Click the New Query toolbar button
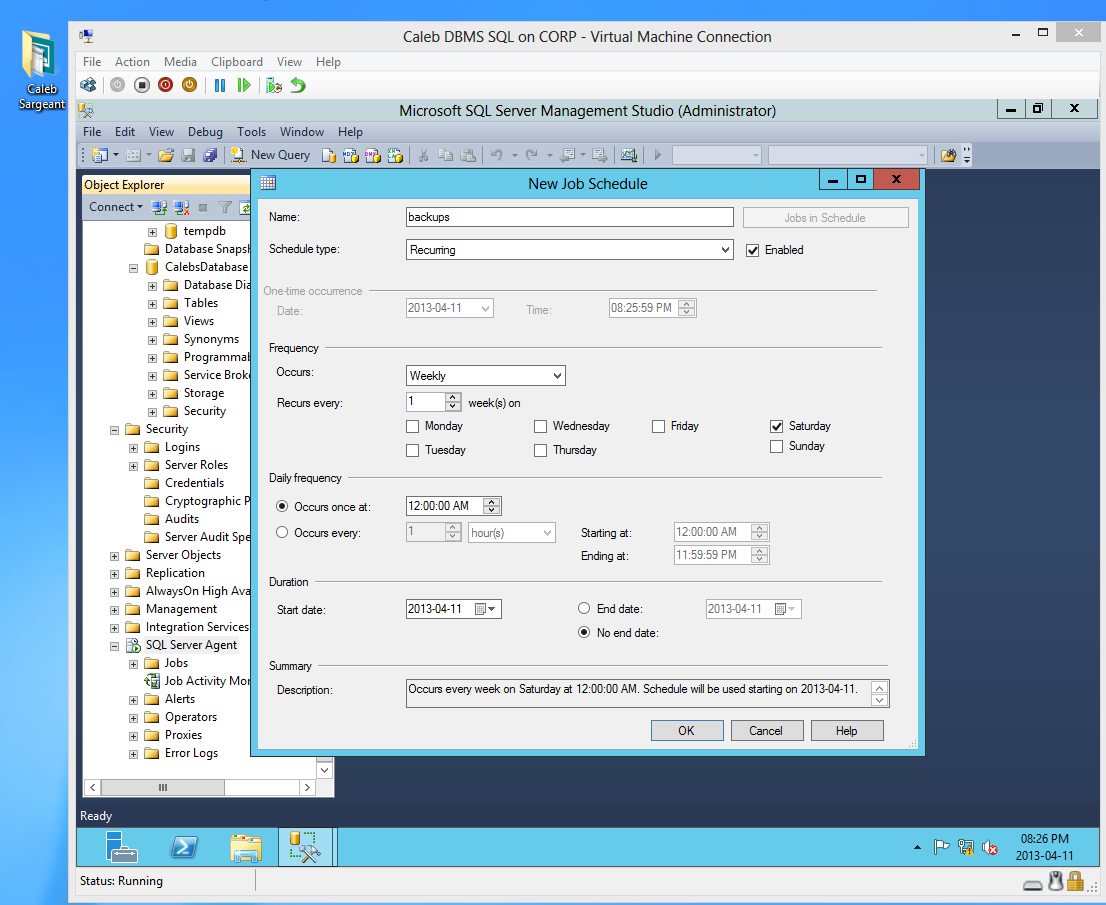 point(271,155)
